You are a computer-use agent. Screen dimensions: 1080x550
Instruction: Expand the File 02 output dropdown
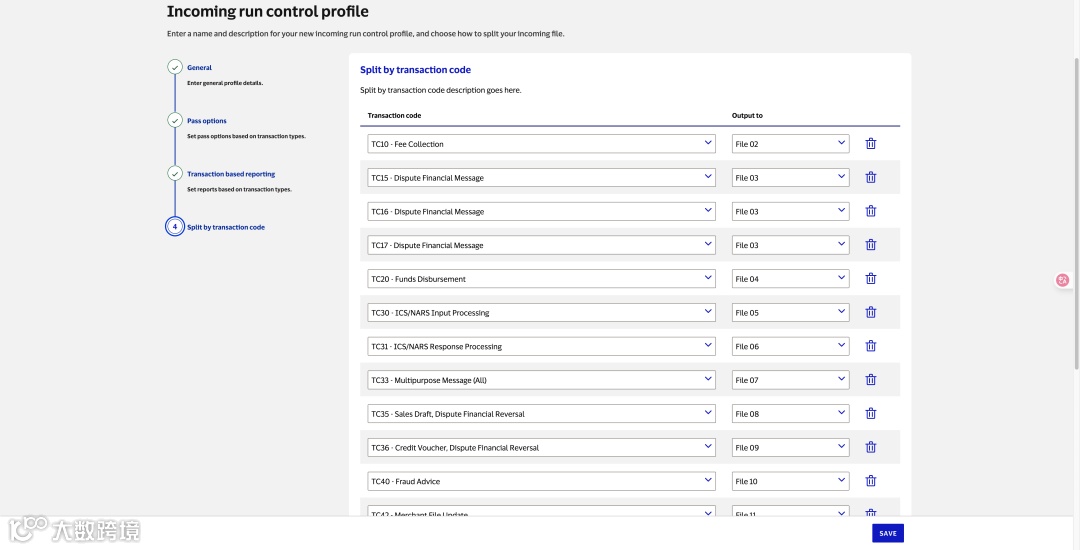(790, 144)
